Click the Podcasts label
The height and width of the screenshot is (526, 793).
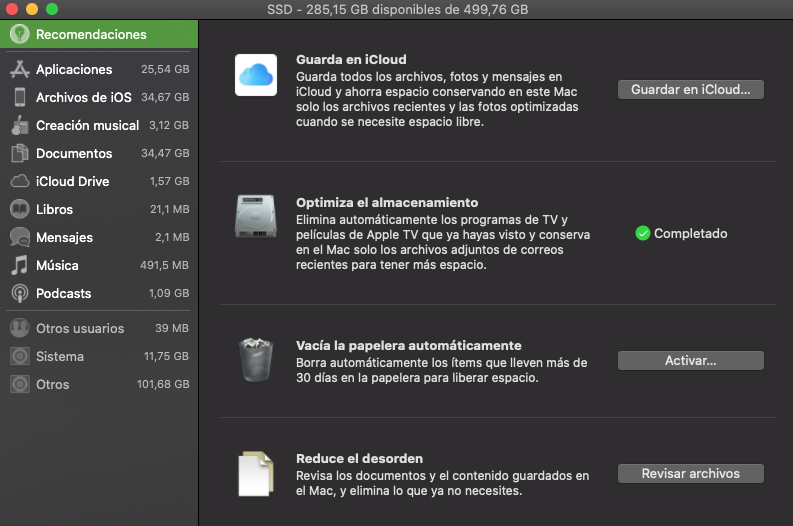[x=64, y=293]
